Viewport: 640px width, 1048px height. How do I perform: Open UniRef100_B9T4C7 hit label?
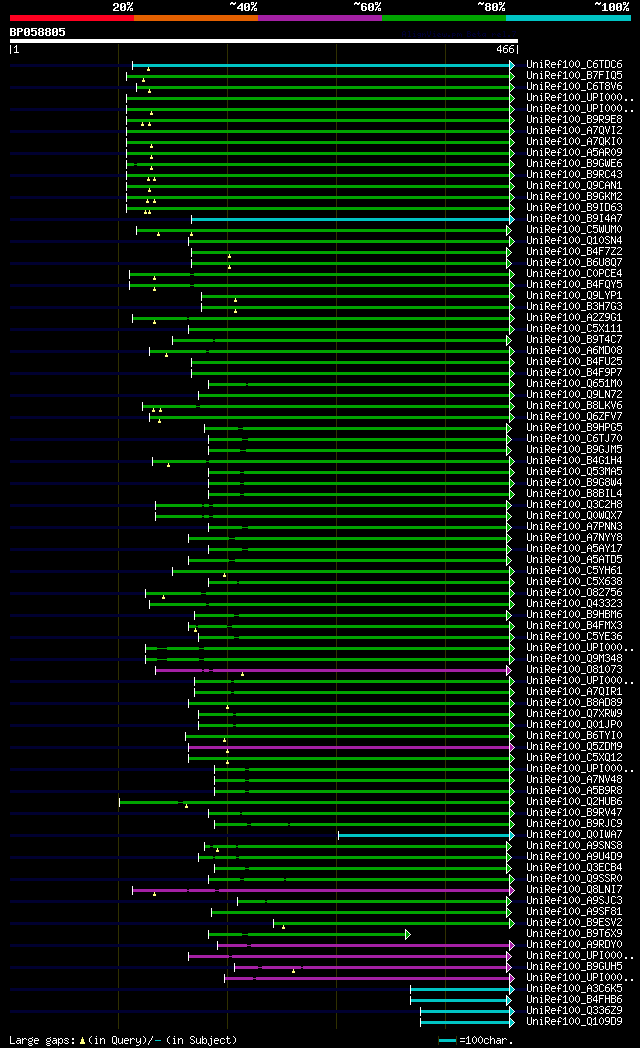point(574,340)
